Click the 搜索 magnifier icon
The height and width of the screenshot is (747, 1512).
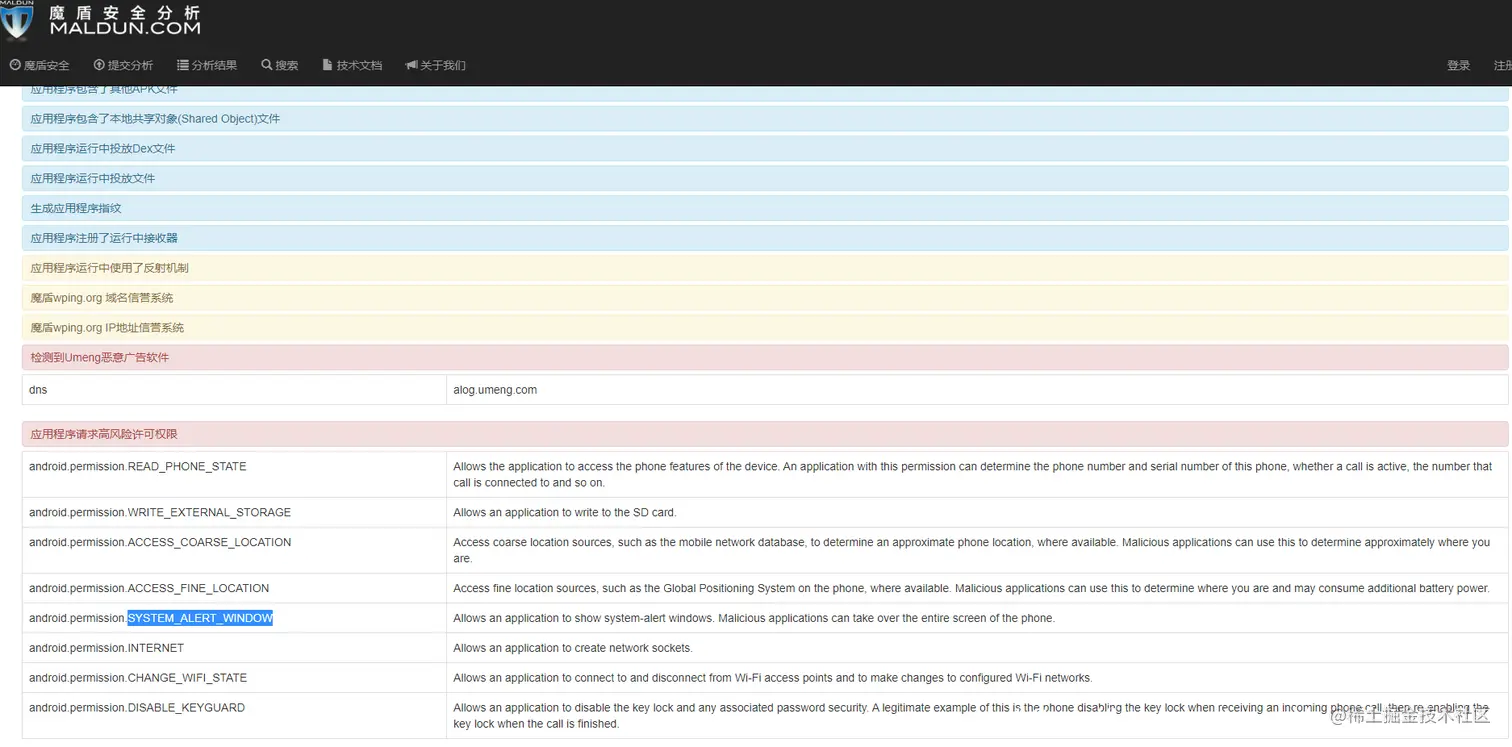(x=267, y=65)
